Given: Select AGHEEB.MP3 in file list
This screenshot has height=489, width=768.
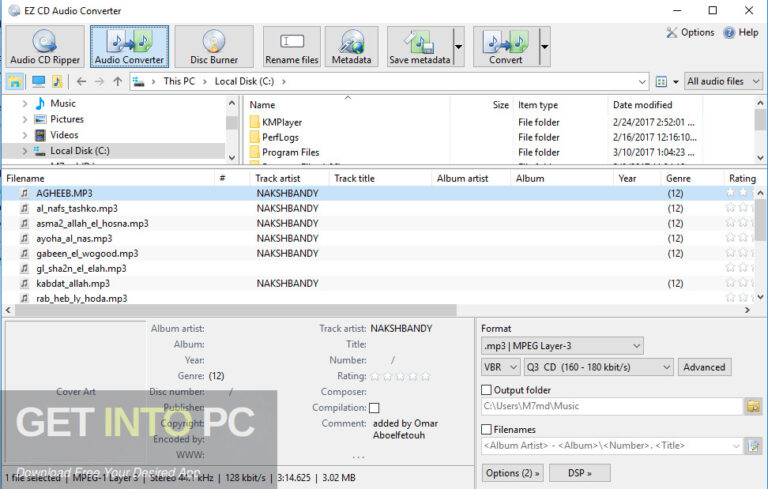Looking at the screenshot, I should [64, 193].
